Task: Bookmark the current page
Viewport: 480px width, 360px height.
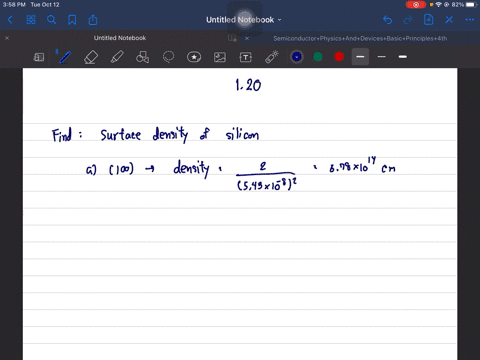Action: coord(72,20)
